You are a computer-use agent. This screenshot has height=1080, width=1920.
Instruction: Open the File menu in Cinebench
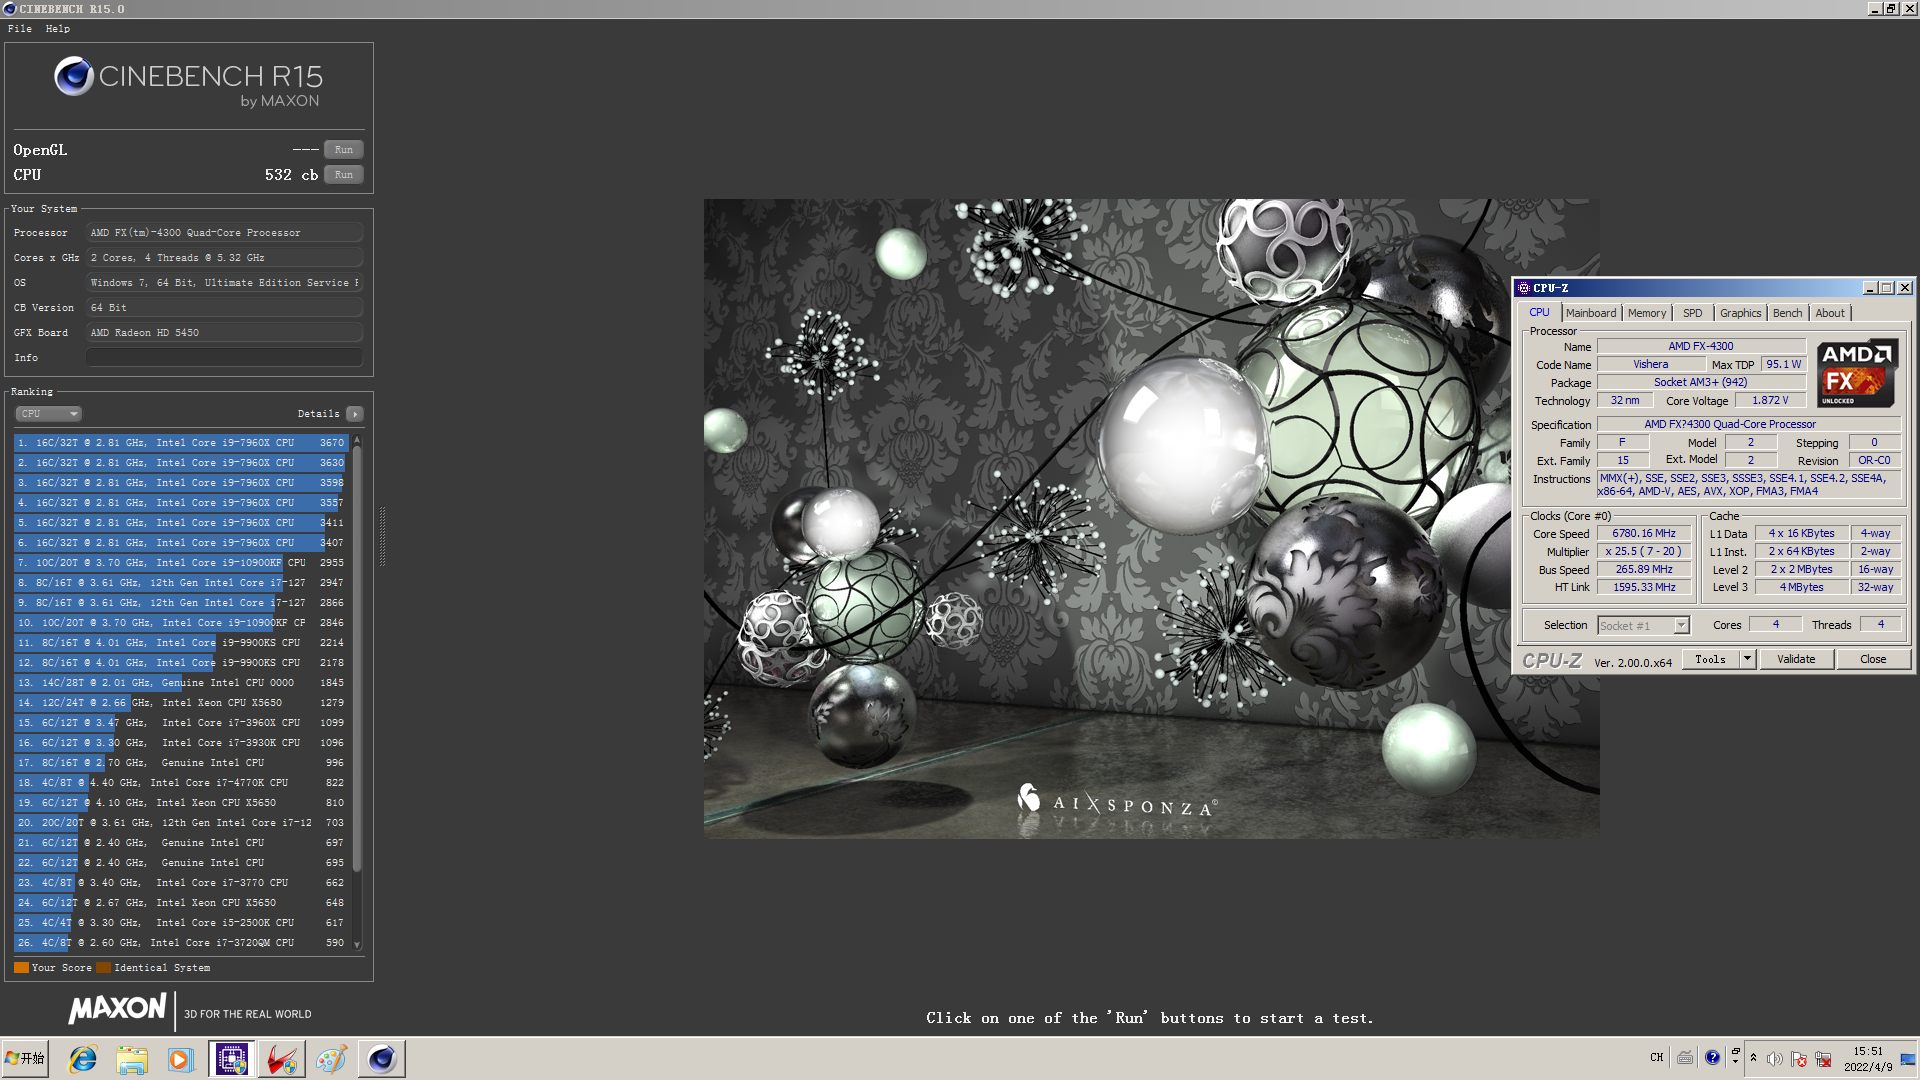[x=20, y=29]
